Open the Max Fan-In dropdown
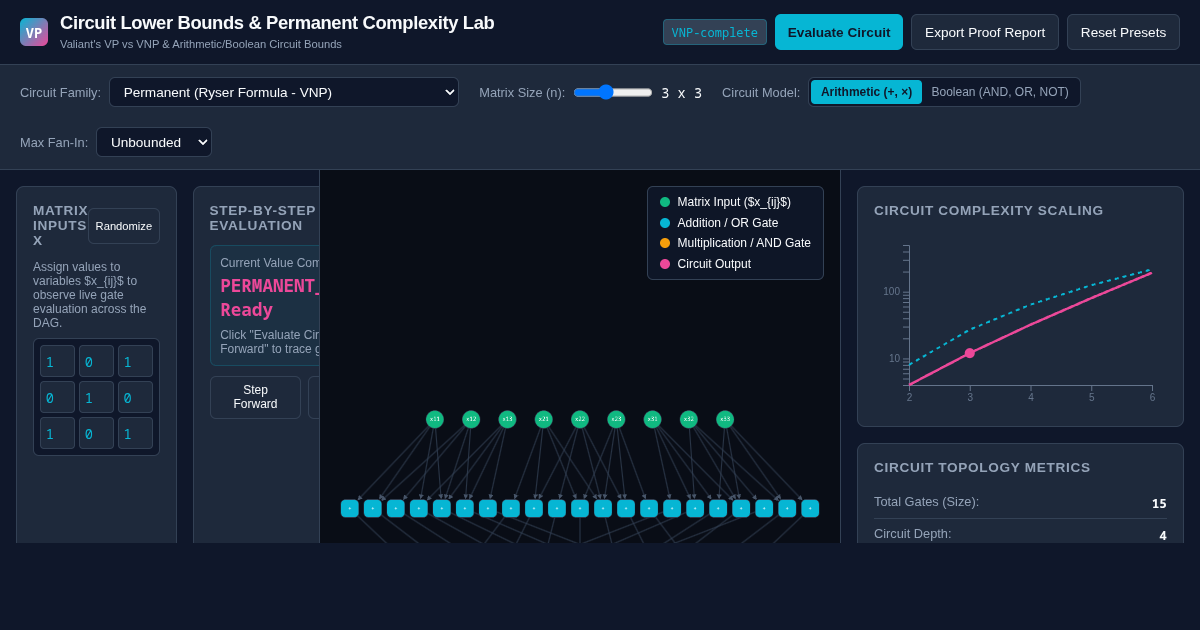This screenshot has height=630, width=1200. point(154,142)
